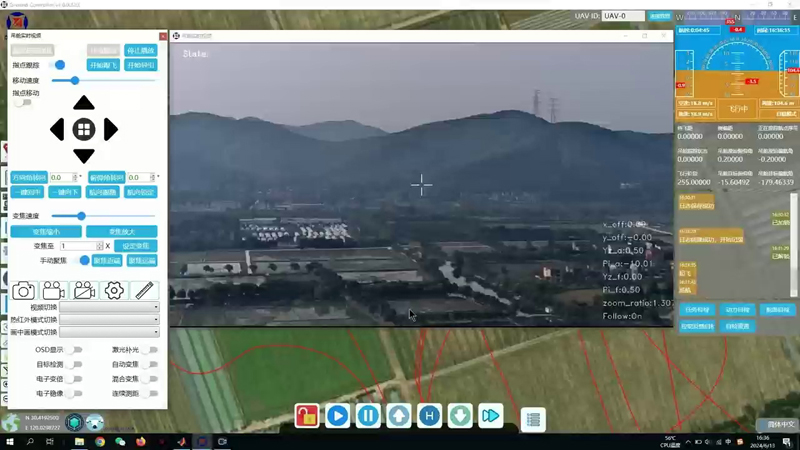Enable 混合变焦 toggle
Viewport: 800px width, 450px height.
pyautogui.click(x=151, y=379)
